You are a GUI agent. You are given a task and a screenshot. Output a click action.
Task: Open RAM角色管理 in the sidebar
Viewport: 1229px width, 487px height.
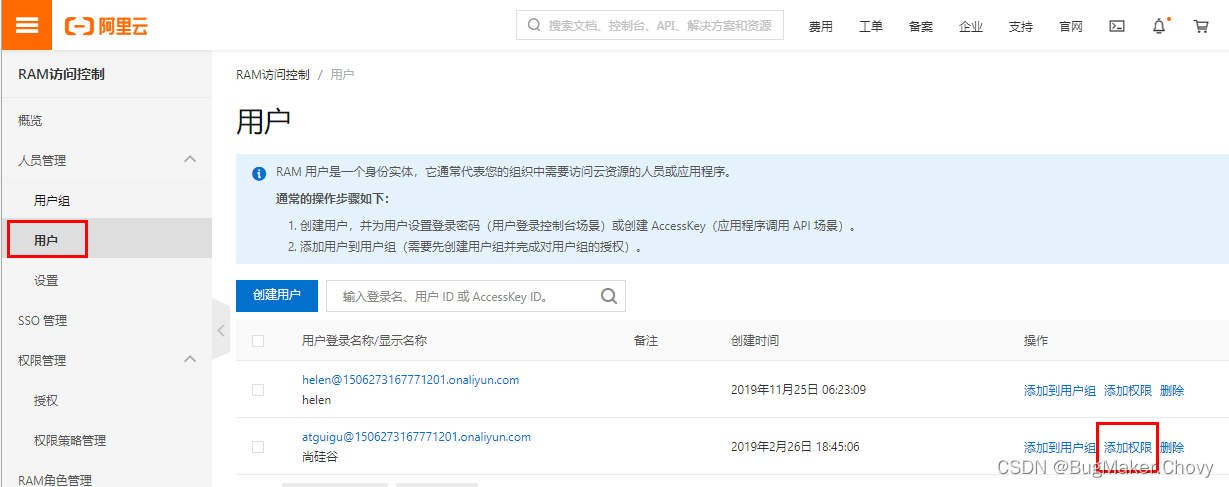click(x=55, y=479)
